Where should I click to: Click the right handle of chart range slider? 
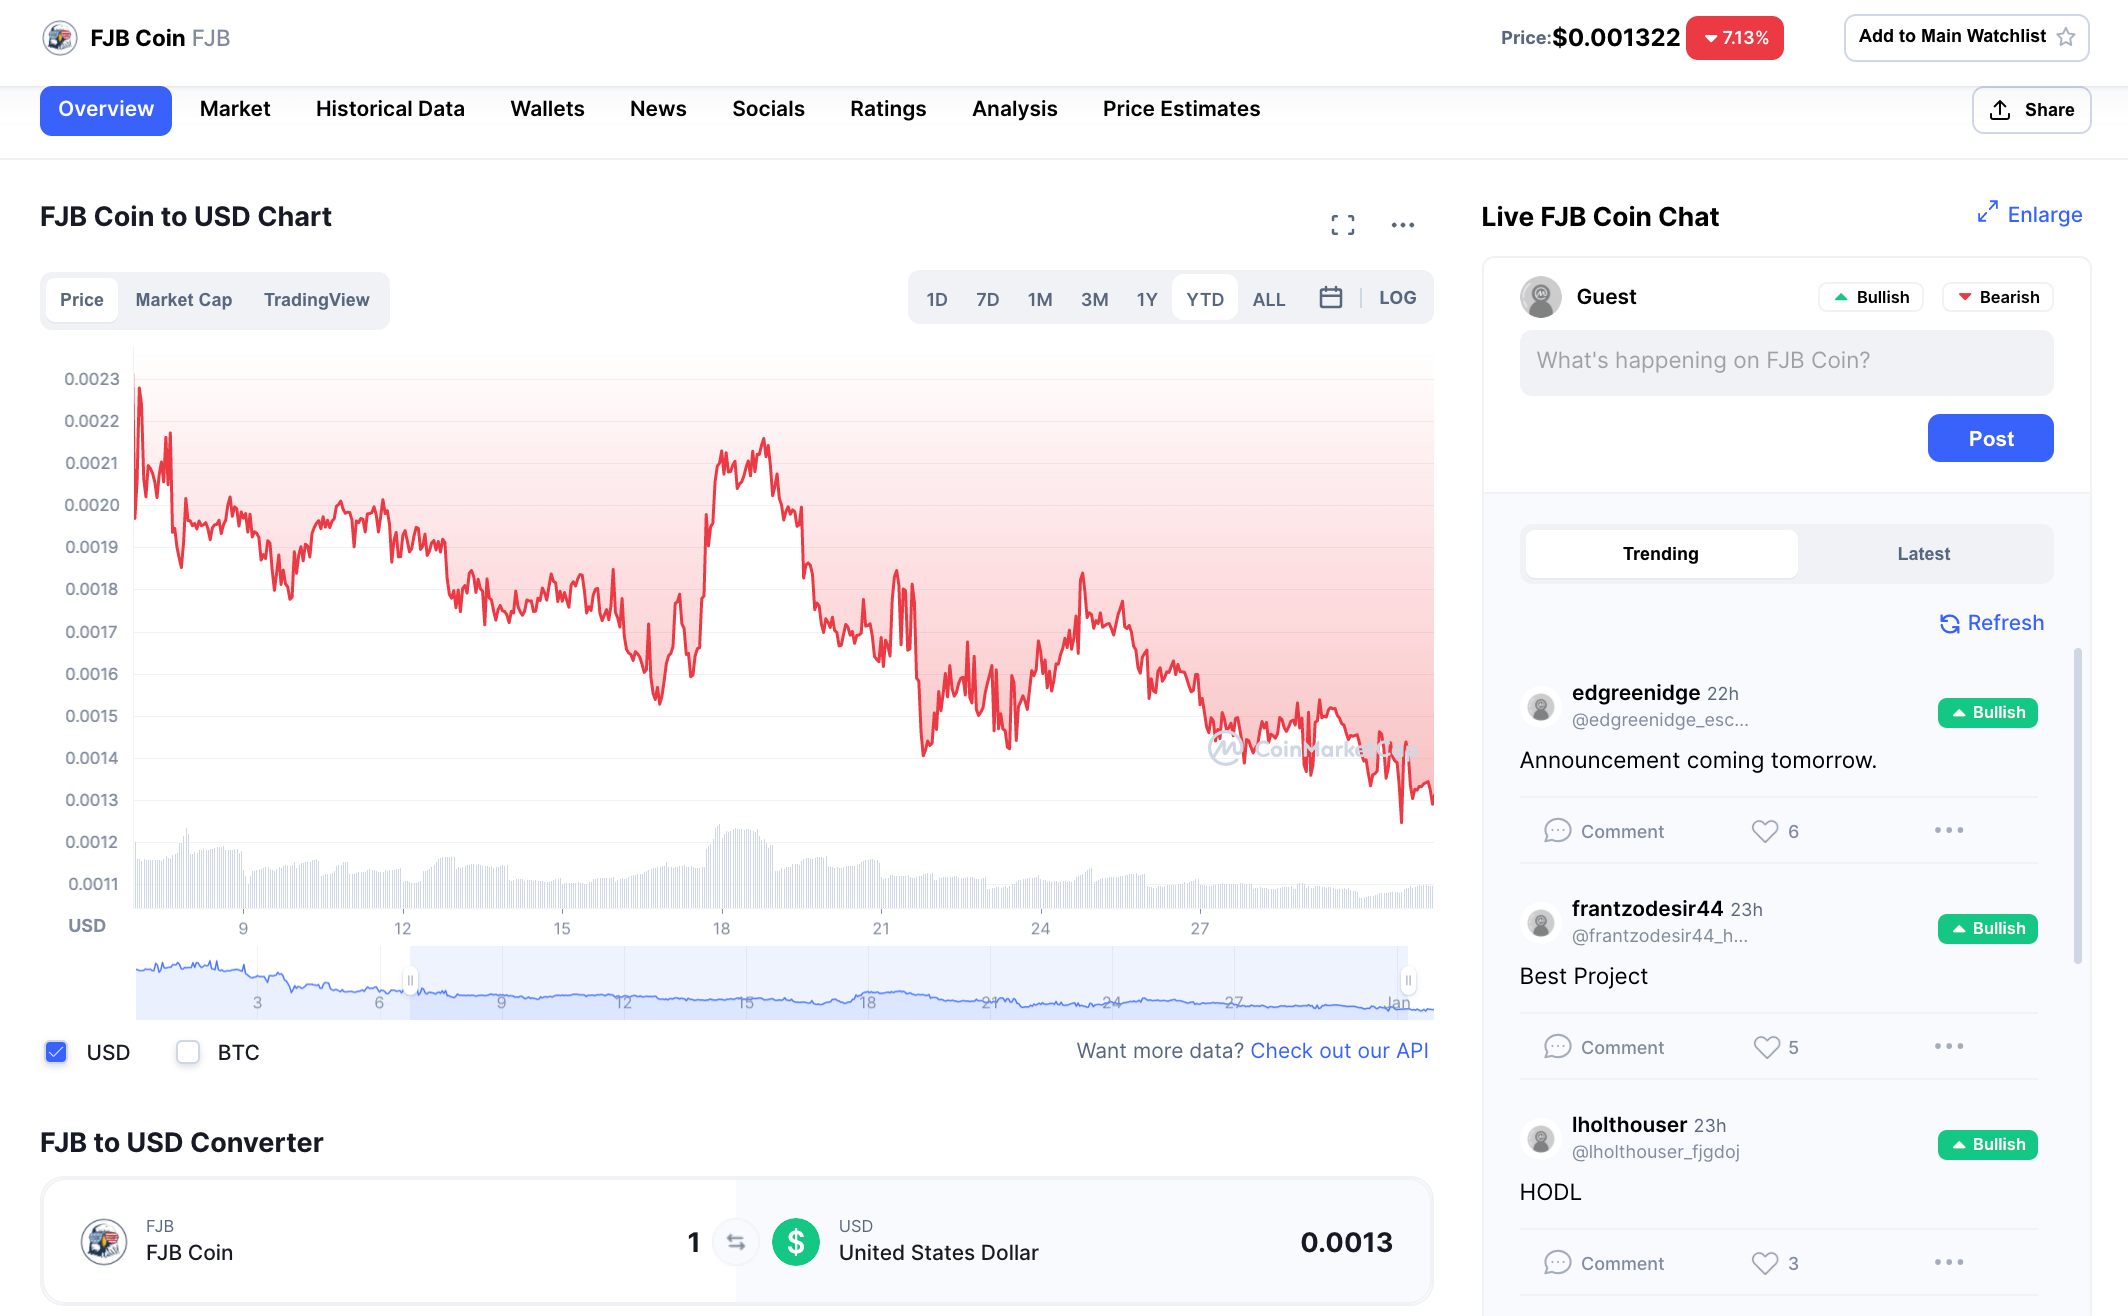(1407, 980)
